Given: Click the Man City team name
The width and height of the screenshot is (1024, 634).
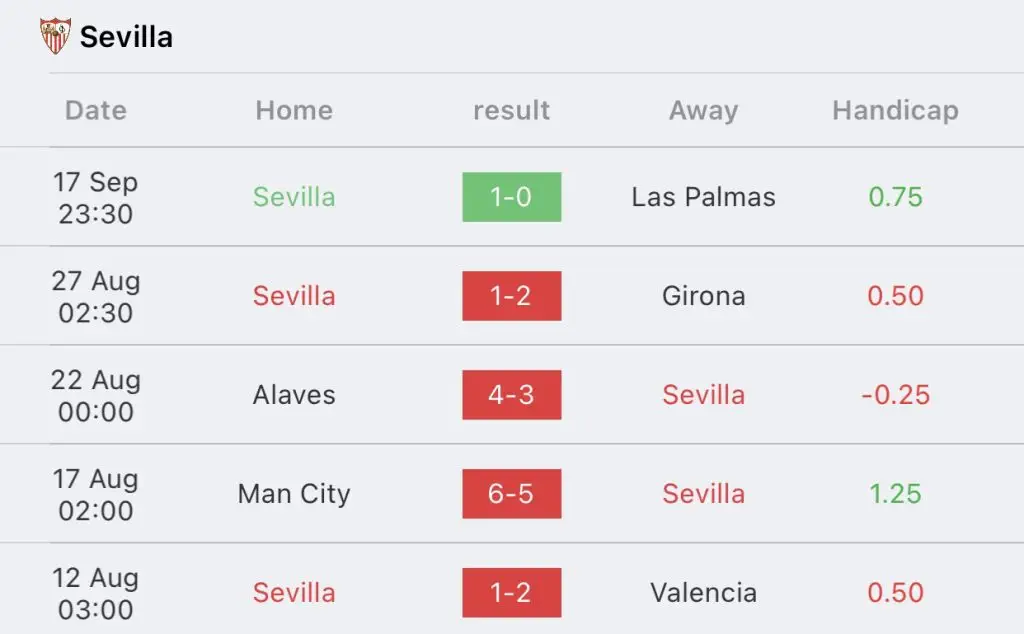Looking at the screenshot, I should point(294,494).
